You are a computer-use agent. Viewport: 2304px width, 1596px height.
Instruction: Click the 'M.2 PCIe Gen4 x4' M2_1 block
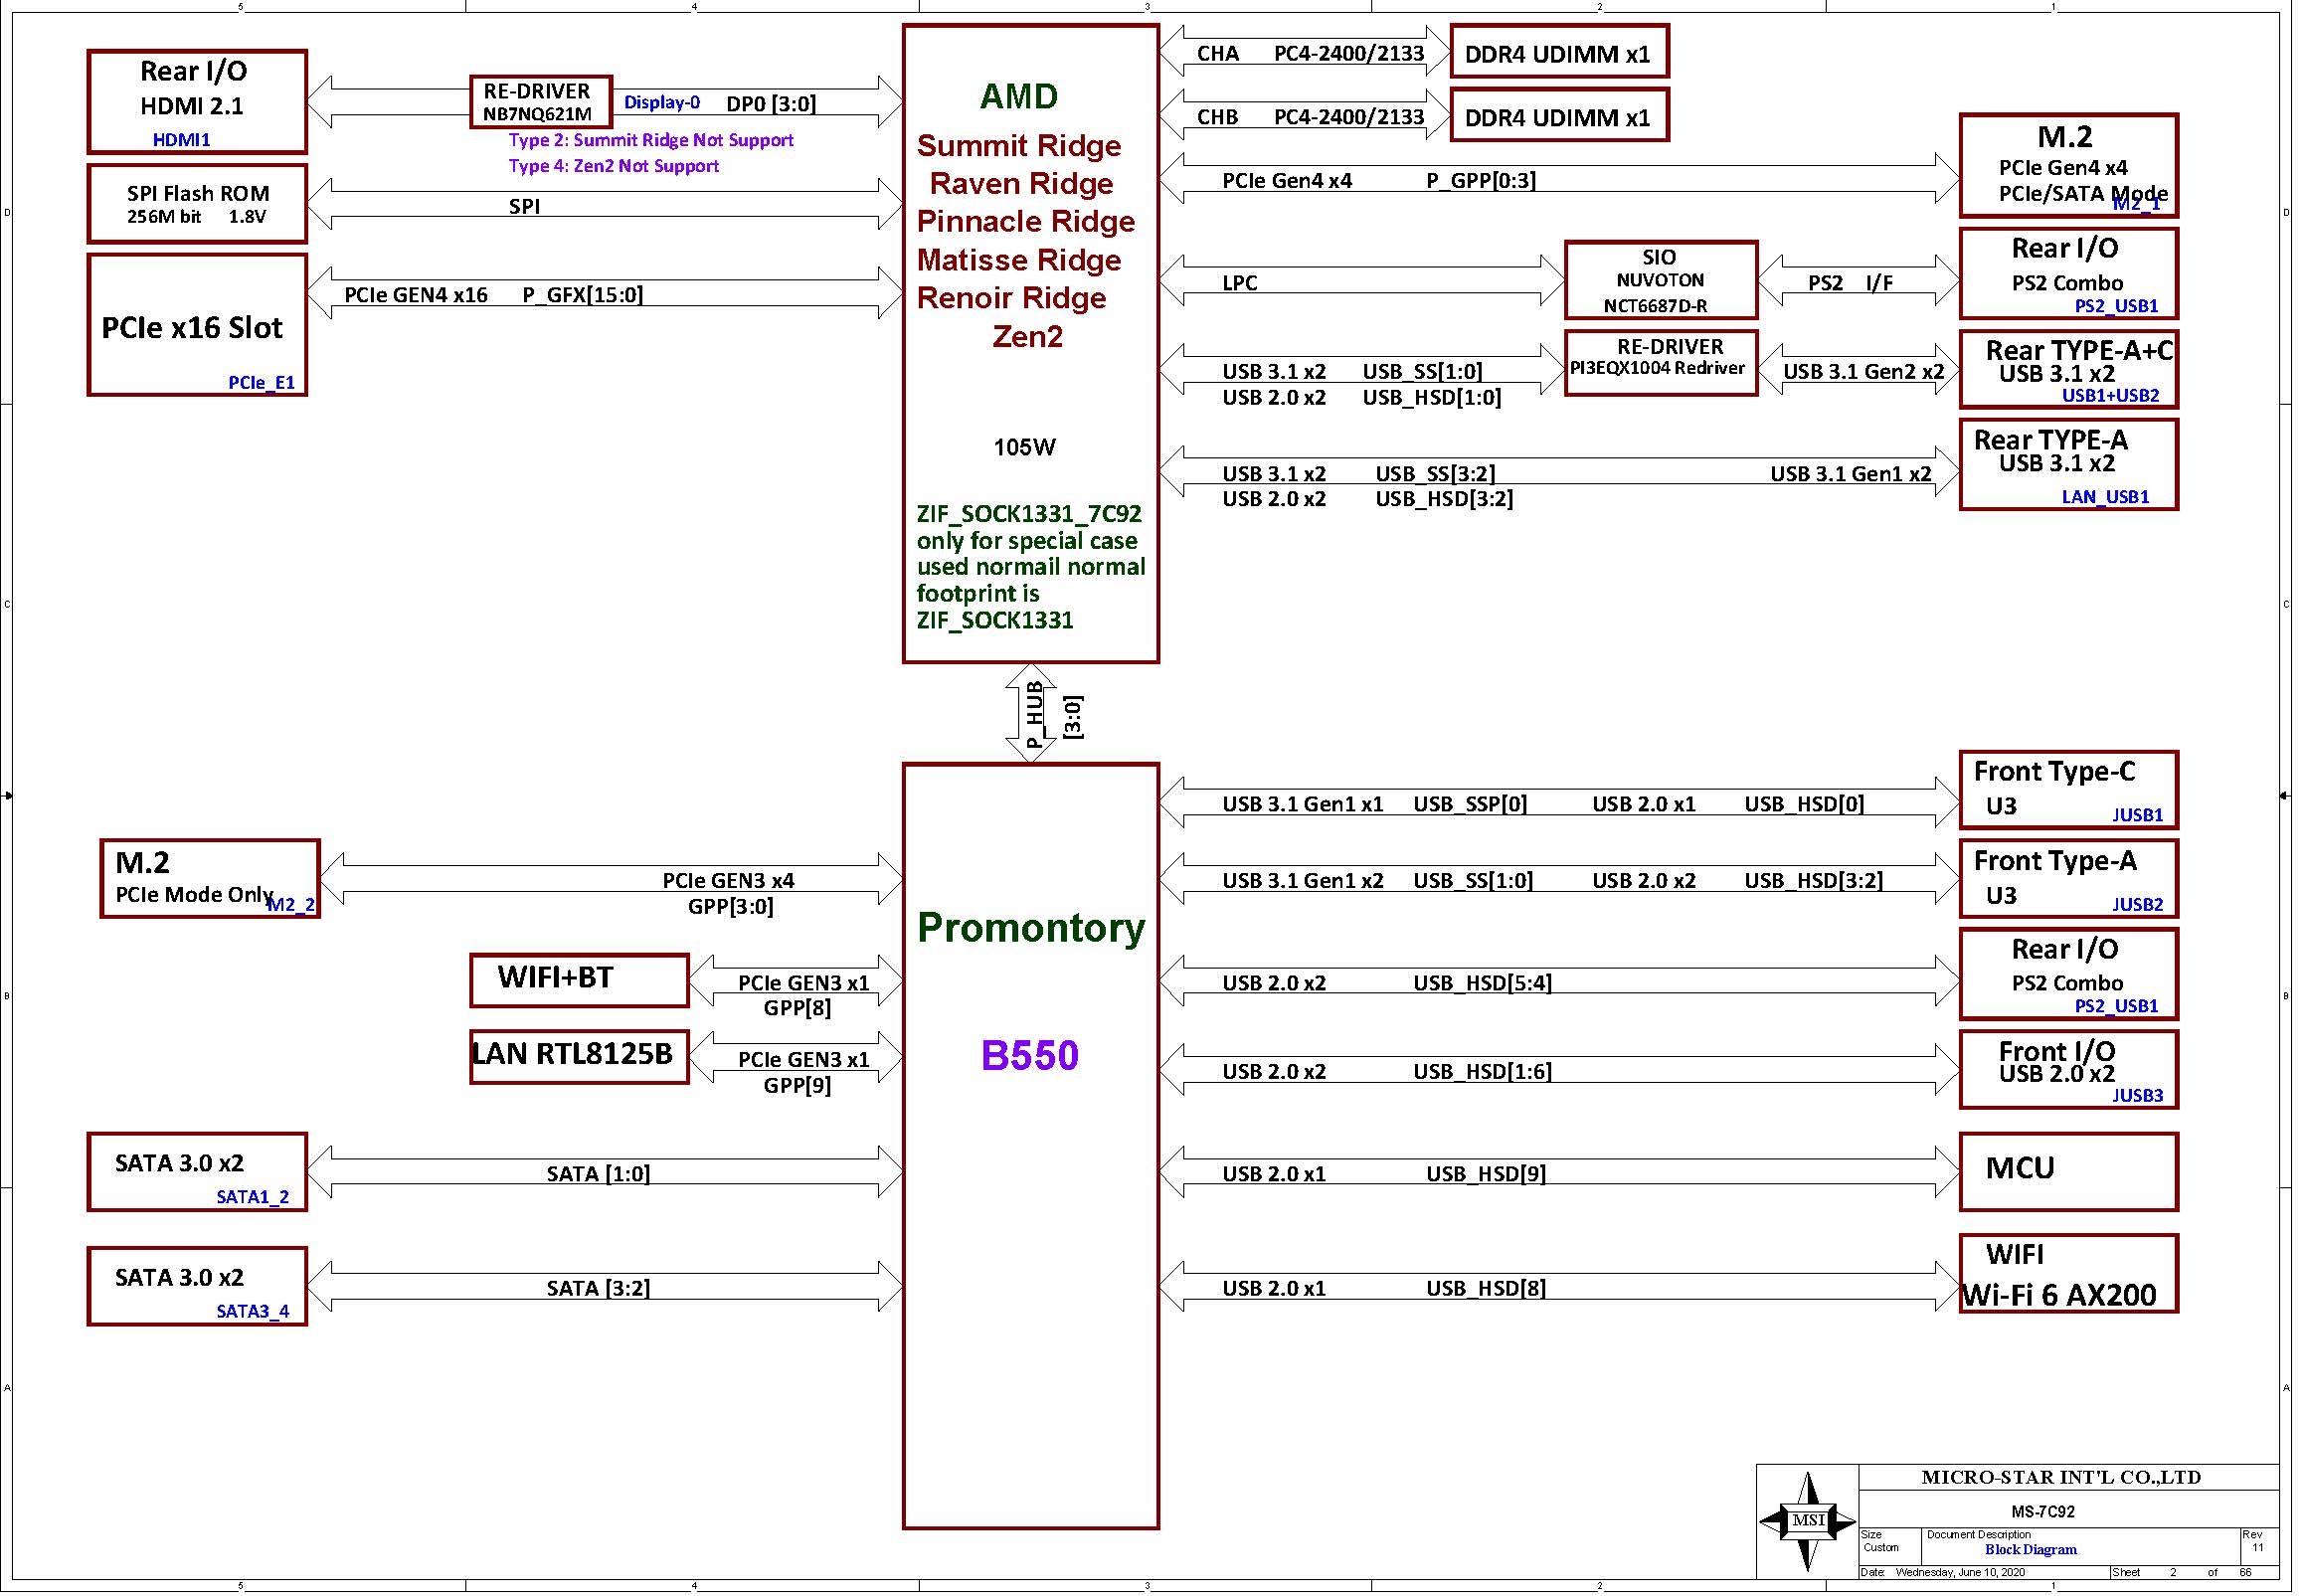pos(2068,166)
